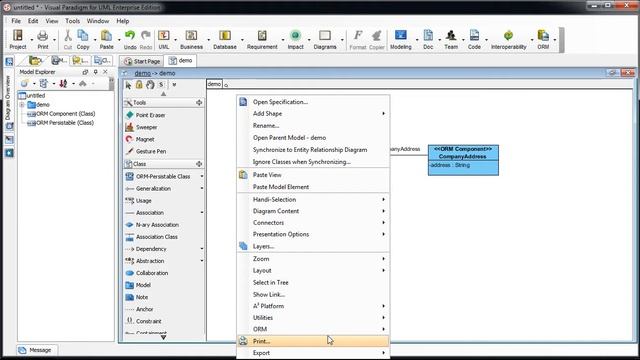This screenshot has height=360, width=640.
Task: Click the address : String attribute
Action: click(450, 165)
